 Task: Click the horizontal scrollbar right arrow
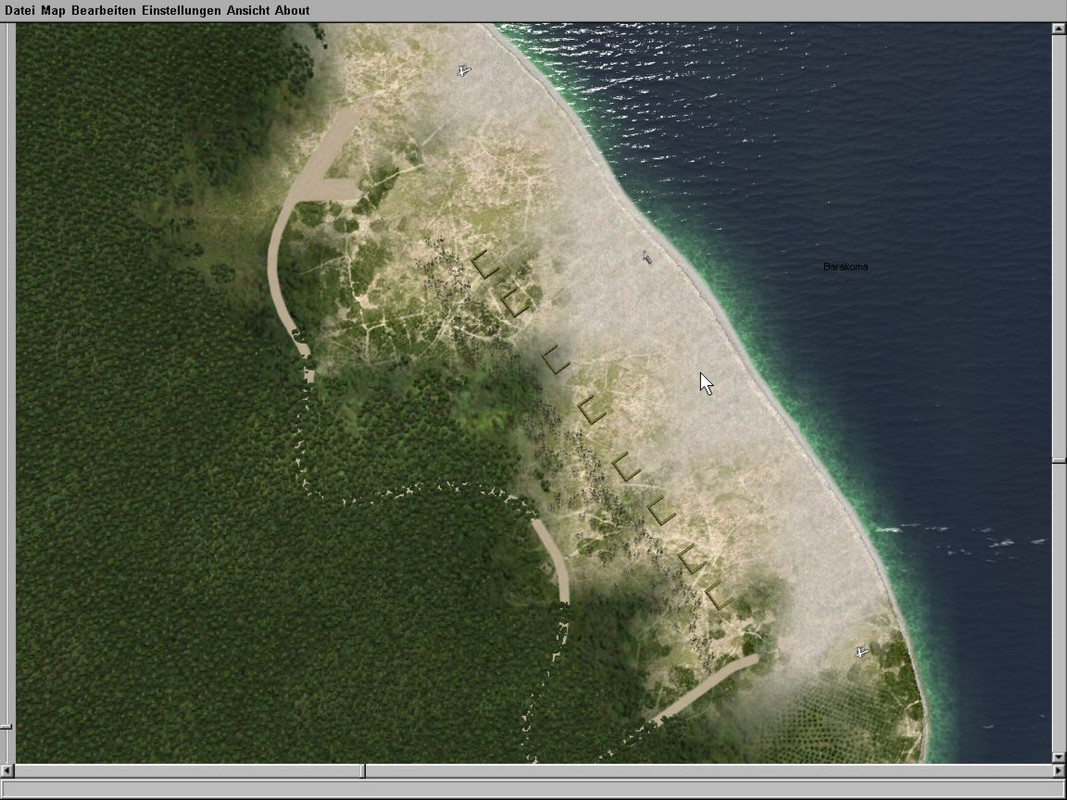point(1058,771)
